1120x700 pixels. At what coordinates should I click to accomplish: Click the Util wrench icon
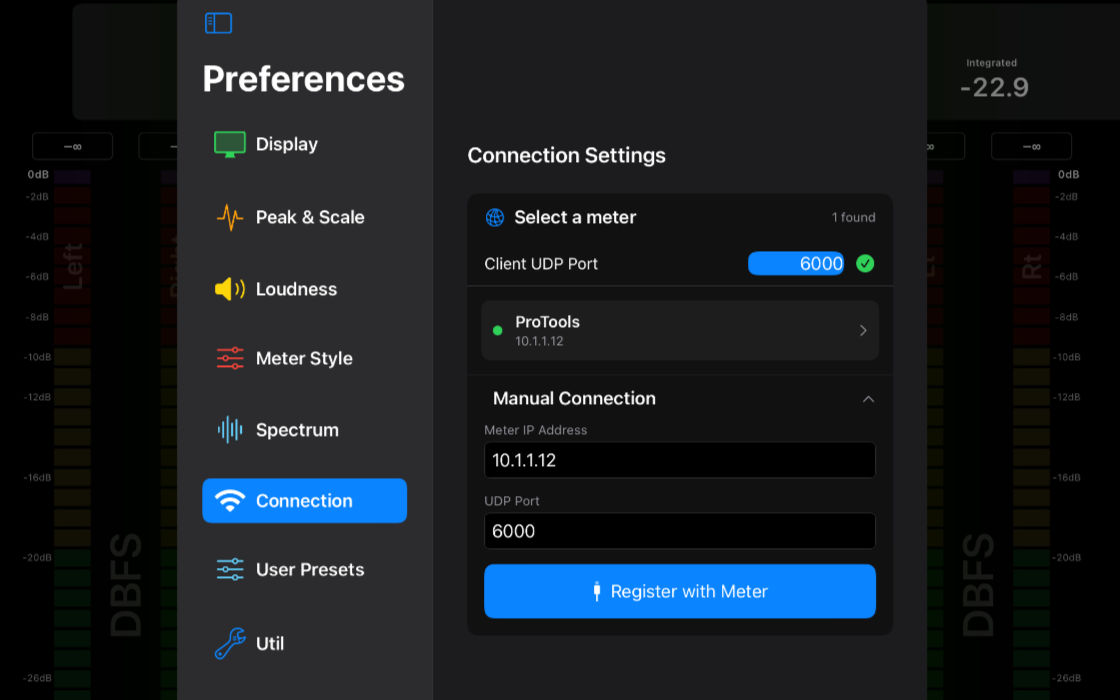click(230, 644)
